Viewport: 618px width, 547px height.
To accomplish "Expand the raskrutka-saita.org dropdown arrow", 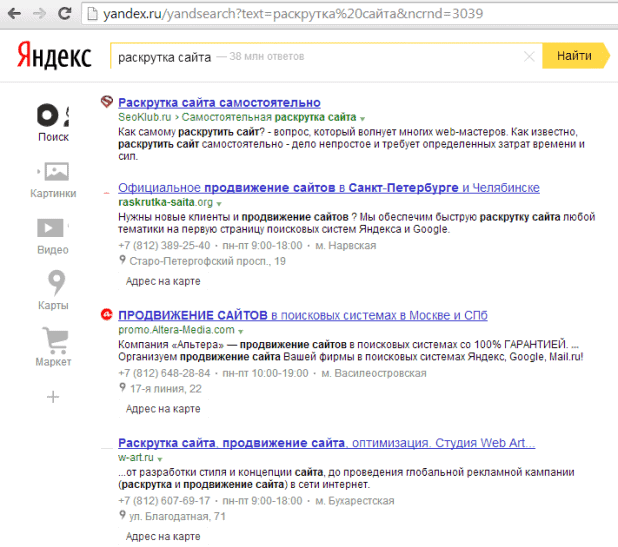I will tap(219, 204).
